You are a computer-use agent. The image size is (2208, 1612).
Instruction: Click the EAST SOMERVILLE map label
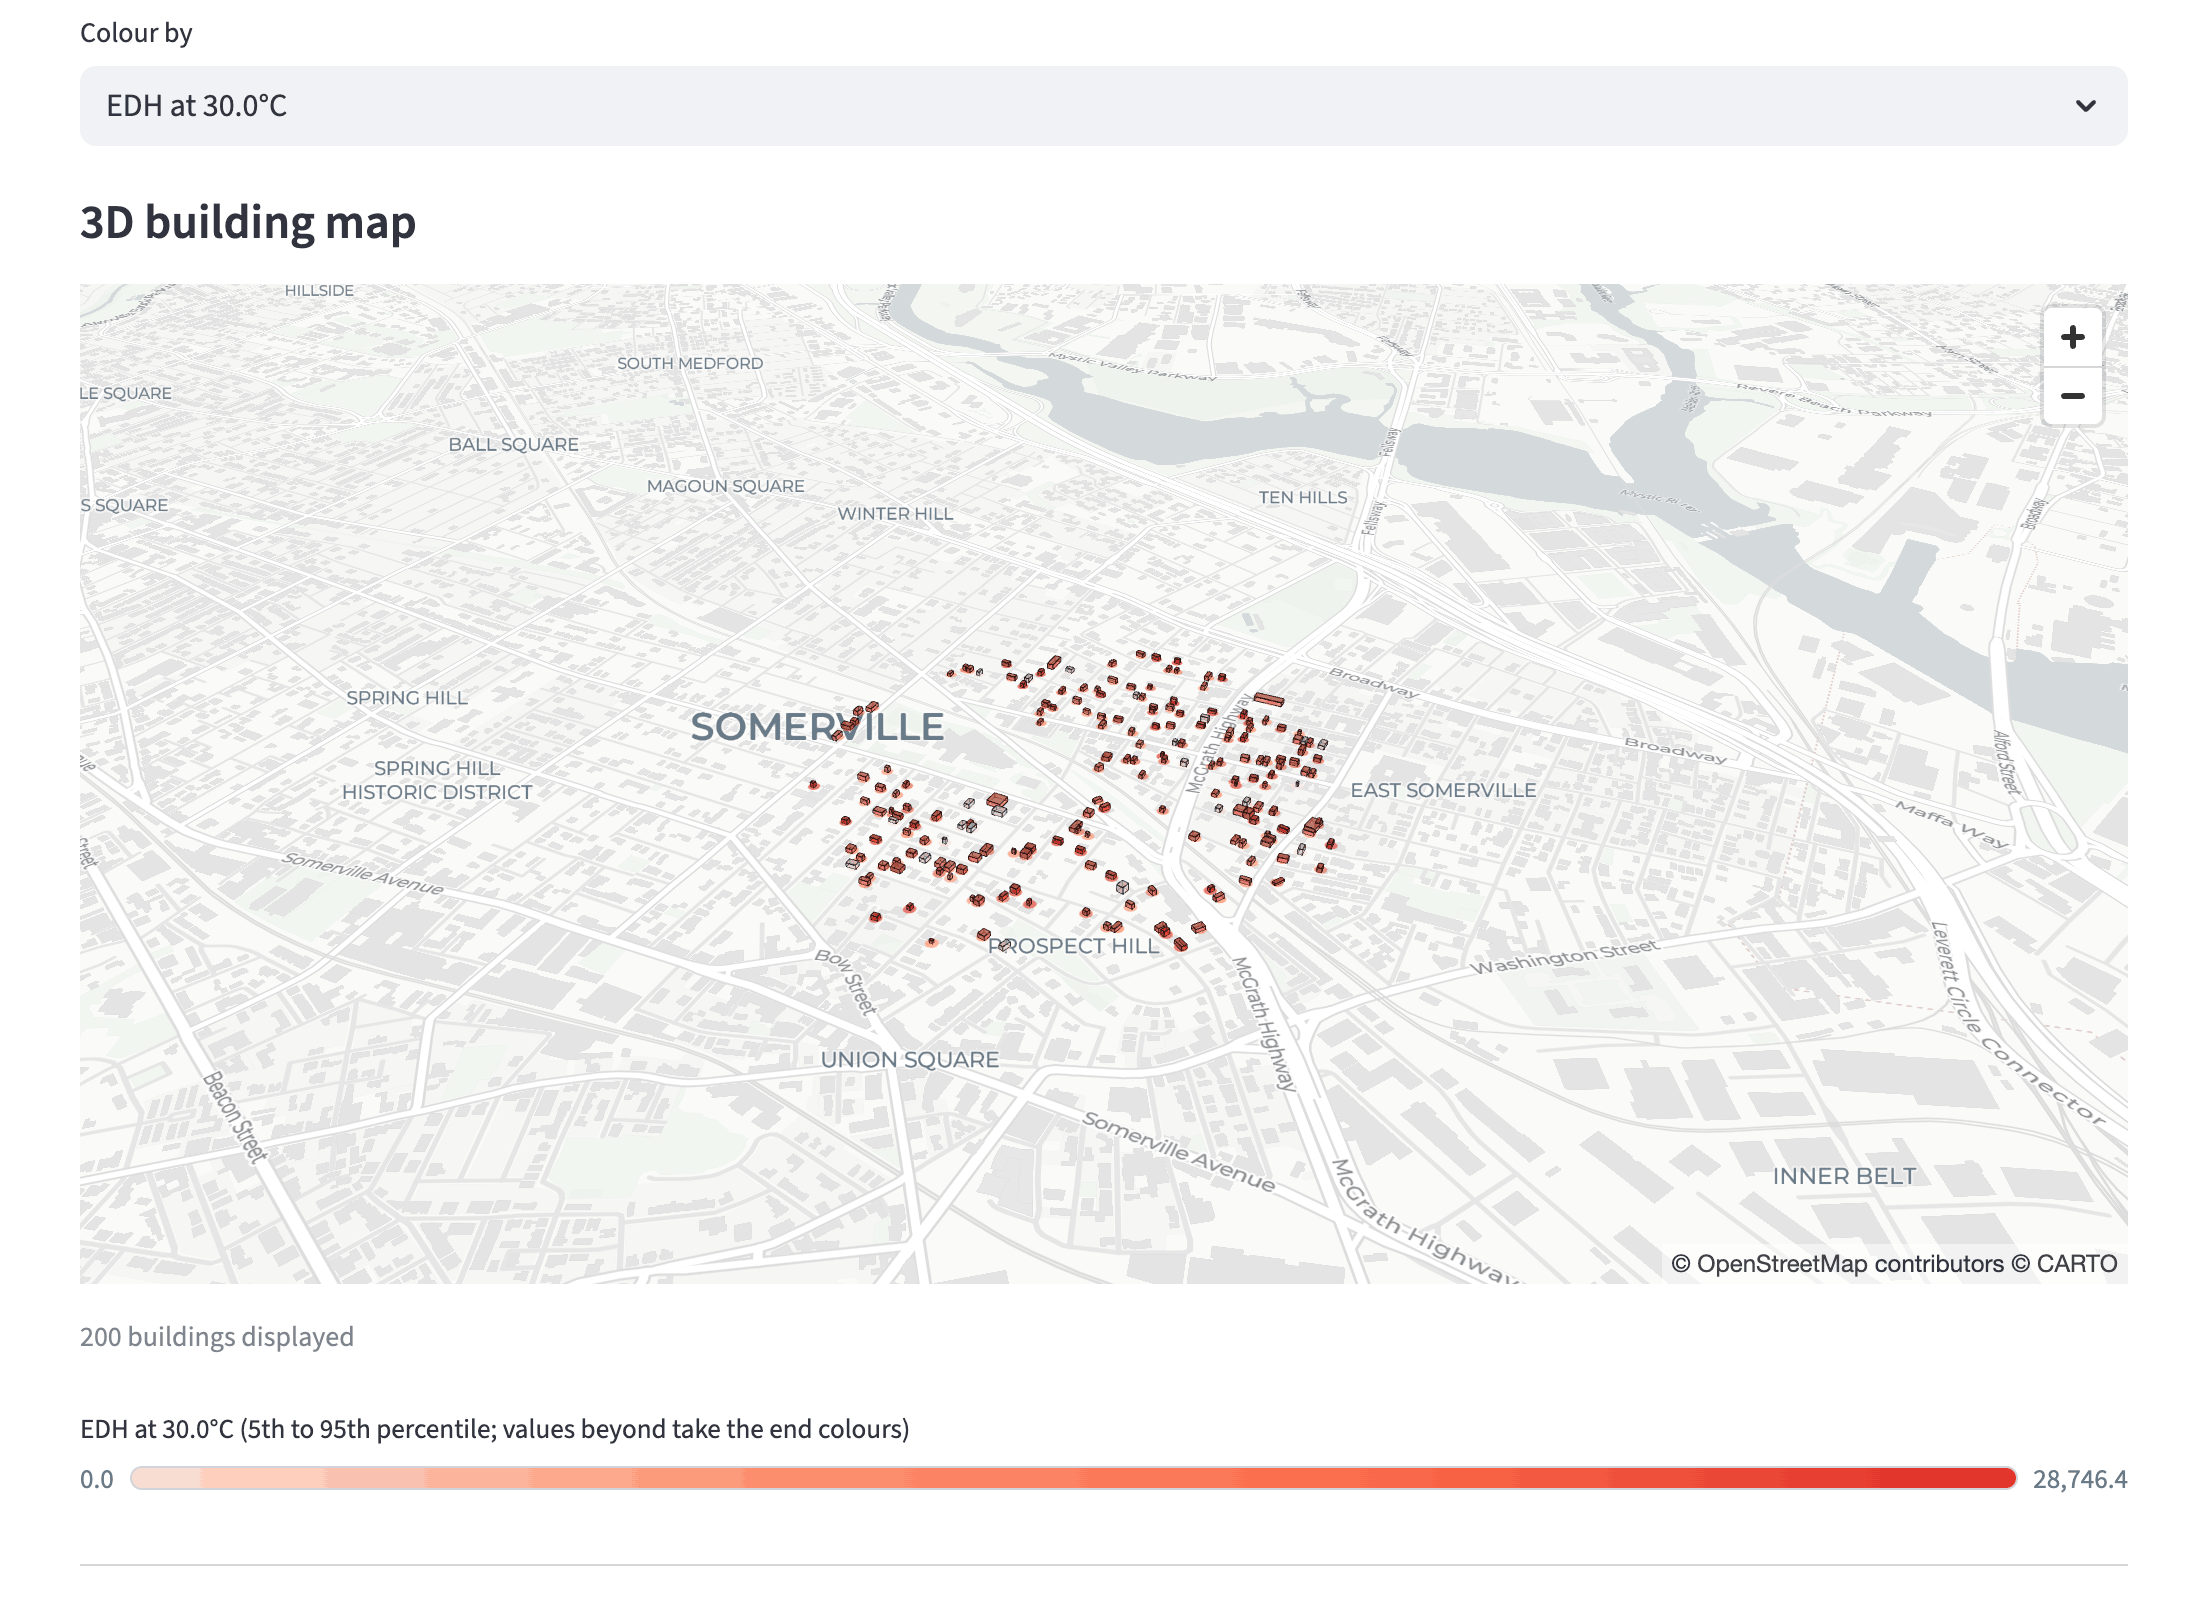(1443, 790)
